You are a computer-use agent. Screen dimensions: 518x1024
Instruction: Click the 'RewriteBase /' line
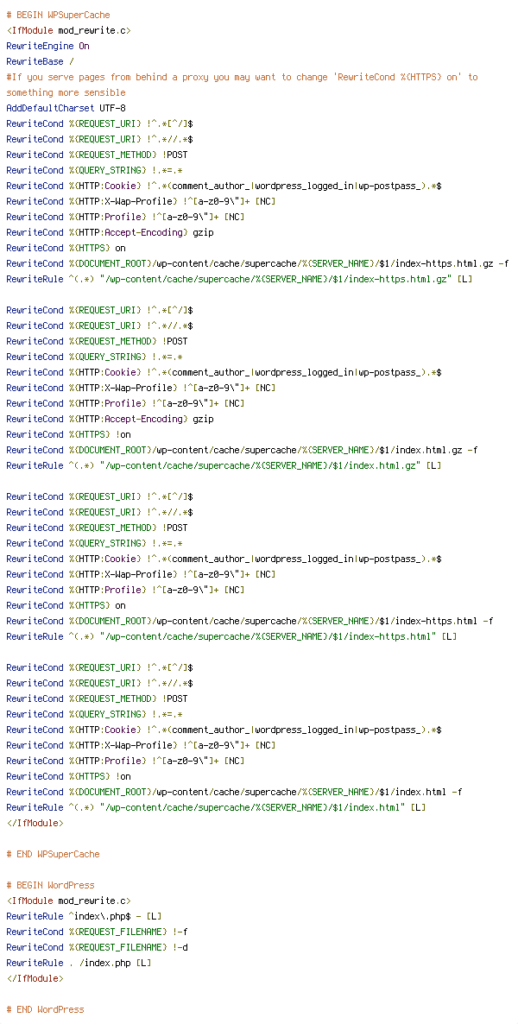tap(38, 62)
